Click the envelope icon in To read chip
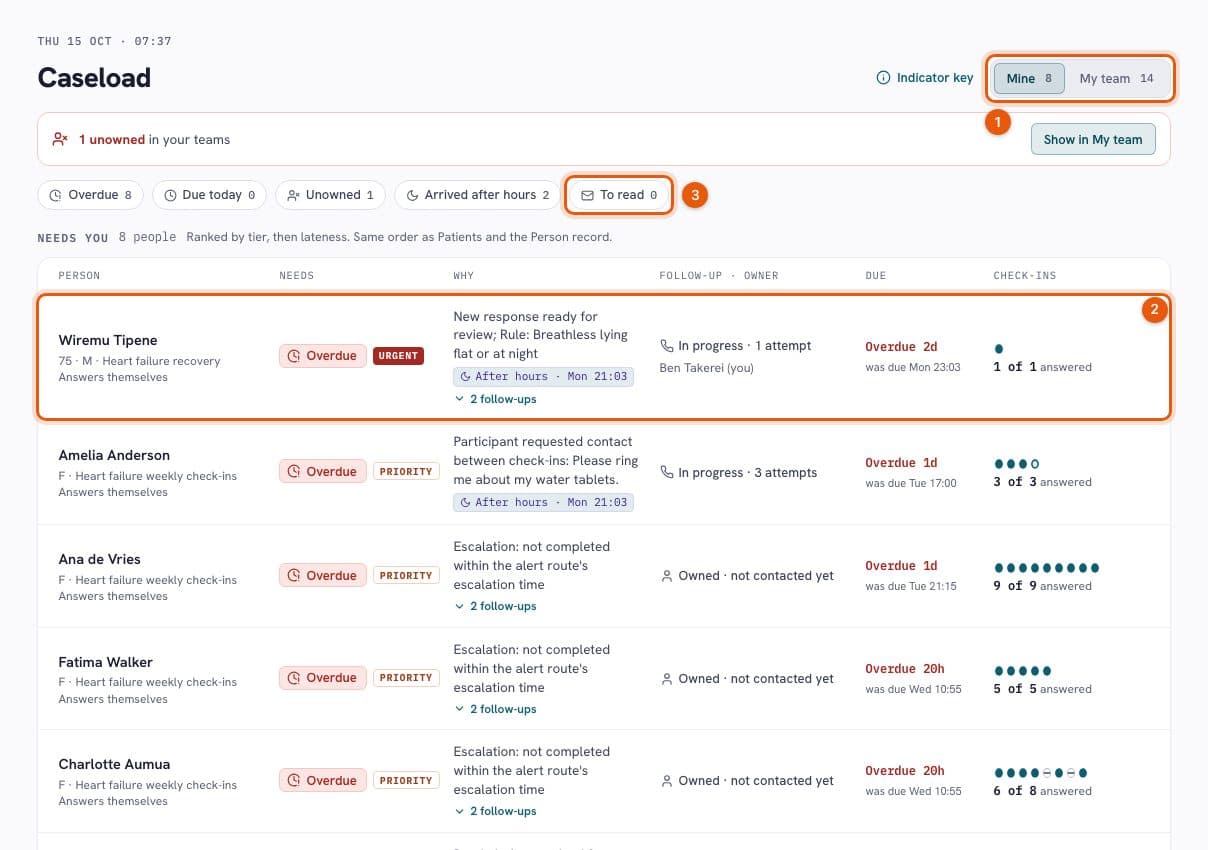Image resolution: width=1208 pixels, height=850 pixels. tap(588, 195)
